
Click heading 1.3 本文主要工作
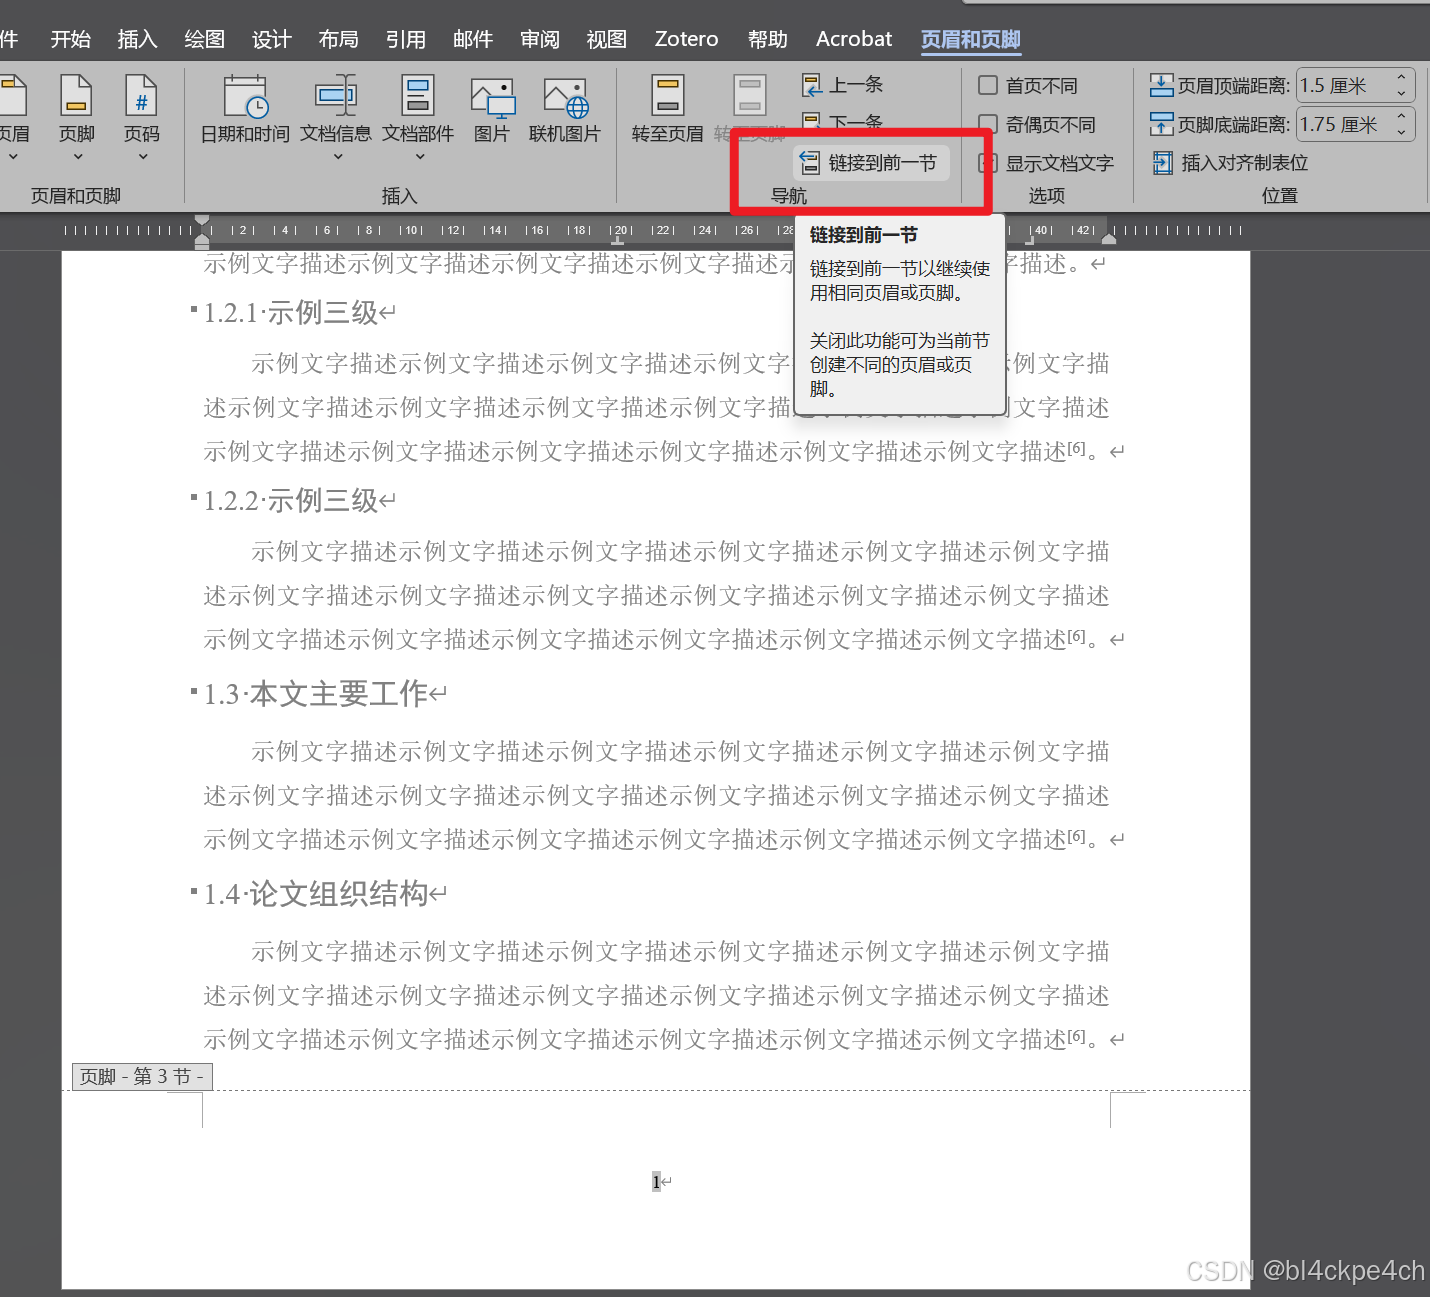[x=316, y=693]
